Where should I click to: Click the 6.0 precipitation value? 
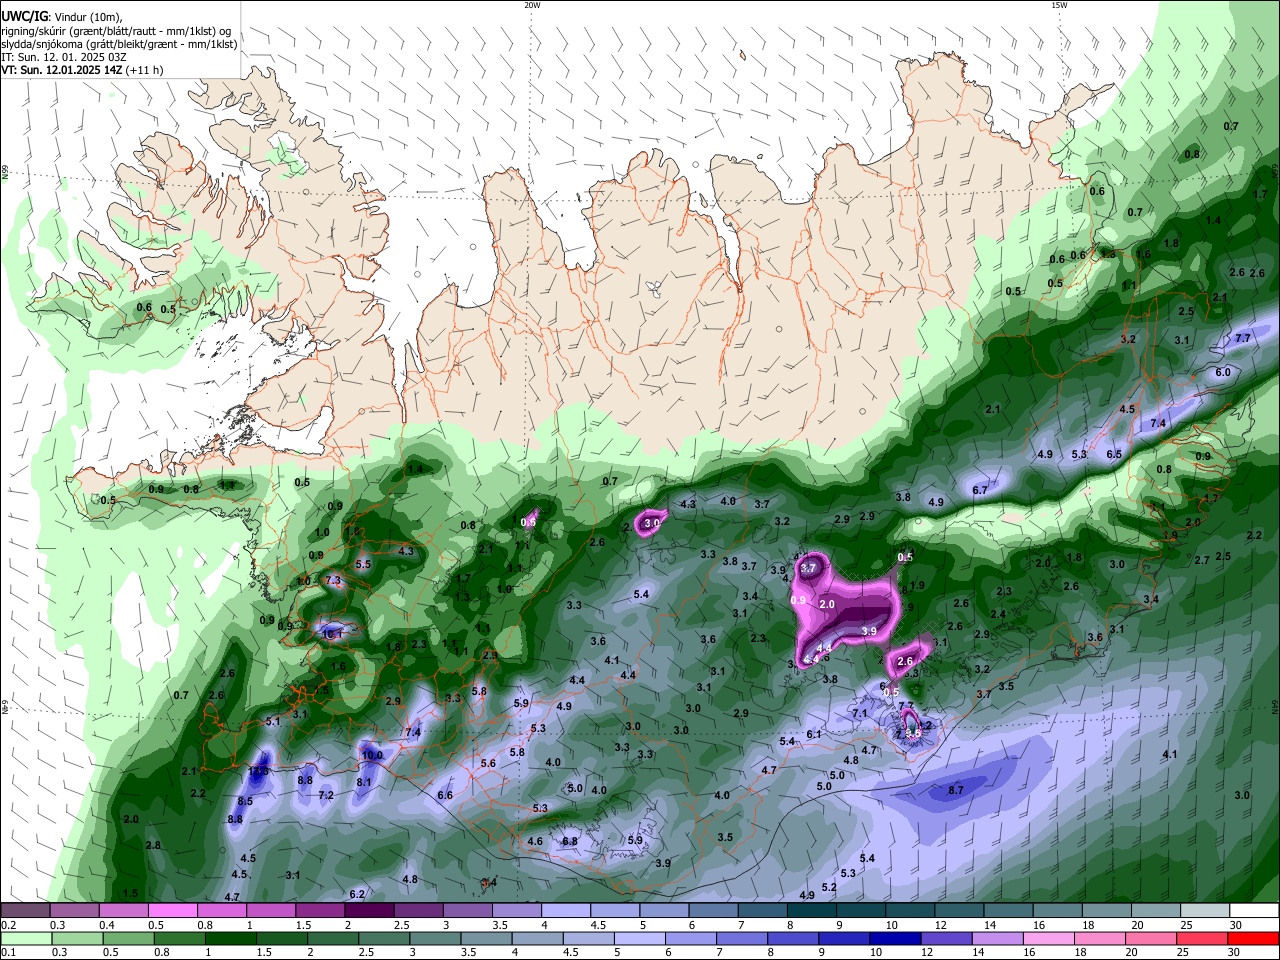pyautogui.click(x=1223, y=372)
